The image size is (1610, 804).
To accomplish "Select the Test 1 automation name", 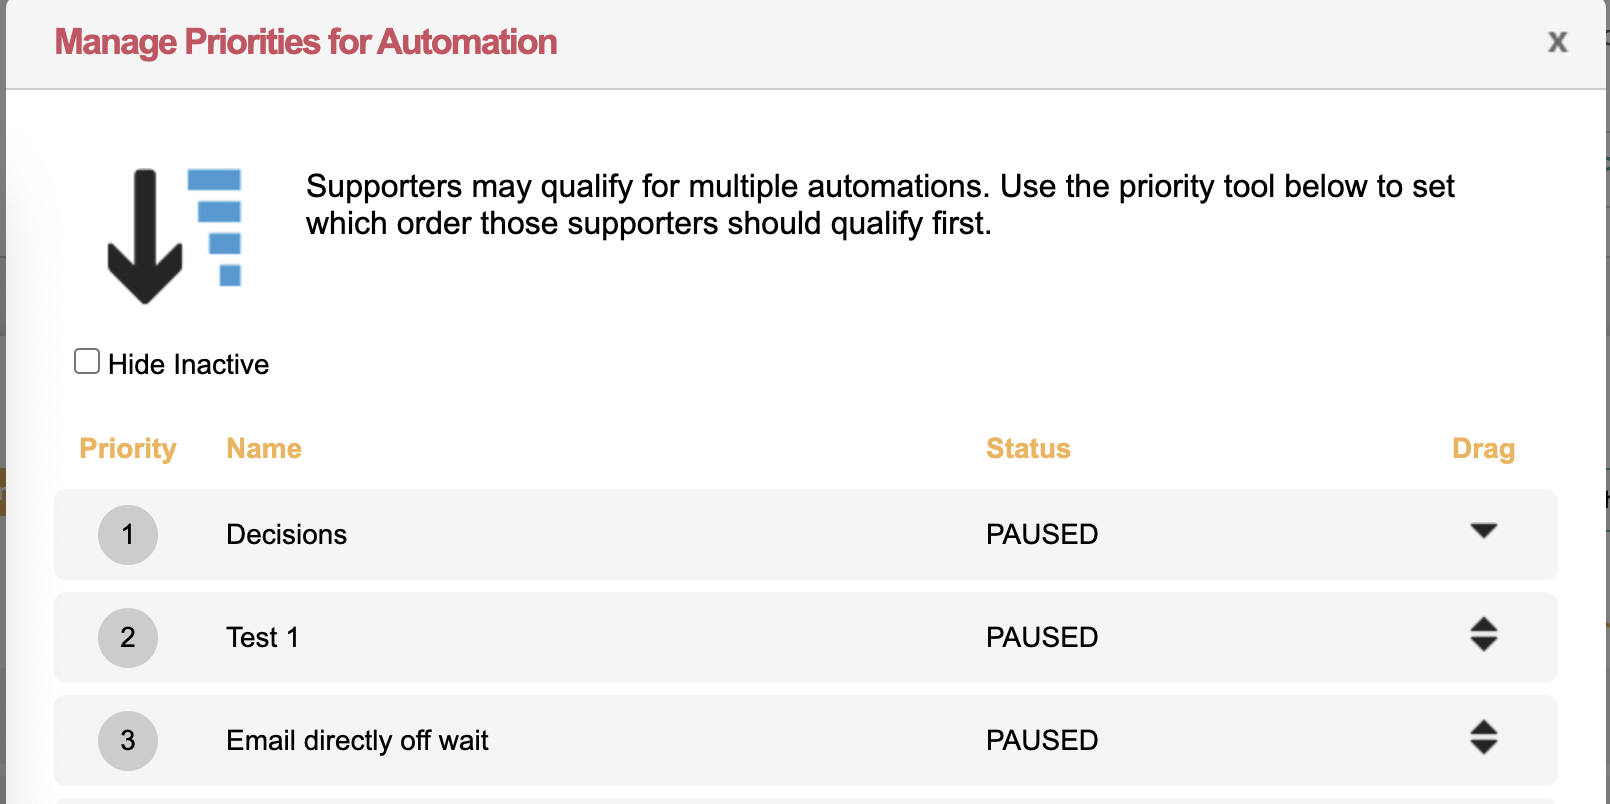I will (262, 638).
